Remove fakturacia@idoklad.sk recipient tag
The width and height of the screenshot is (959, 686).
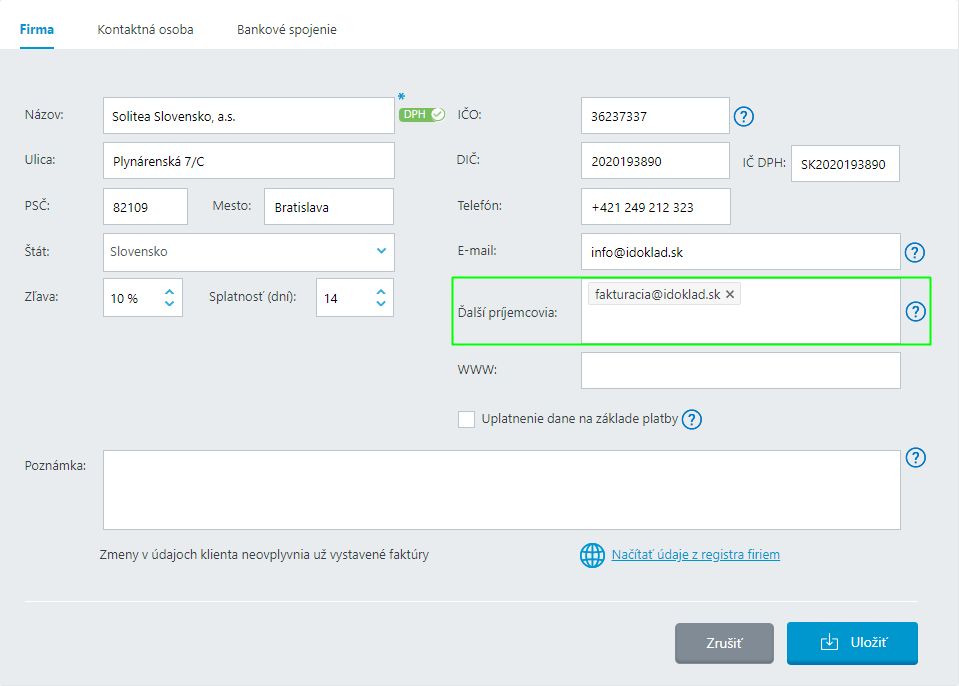730,294
